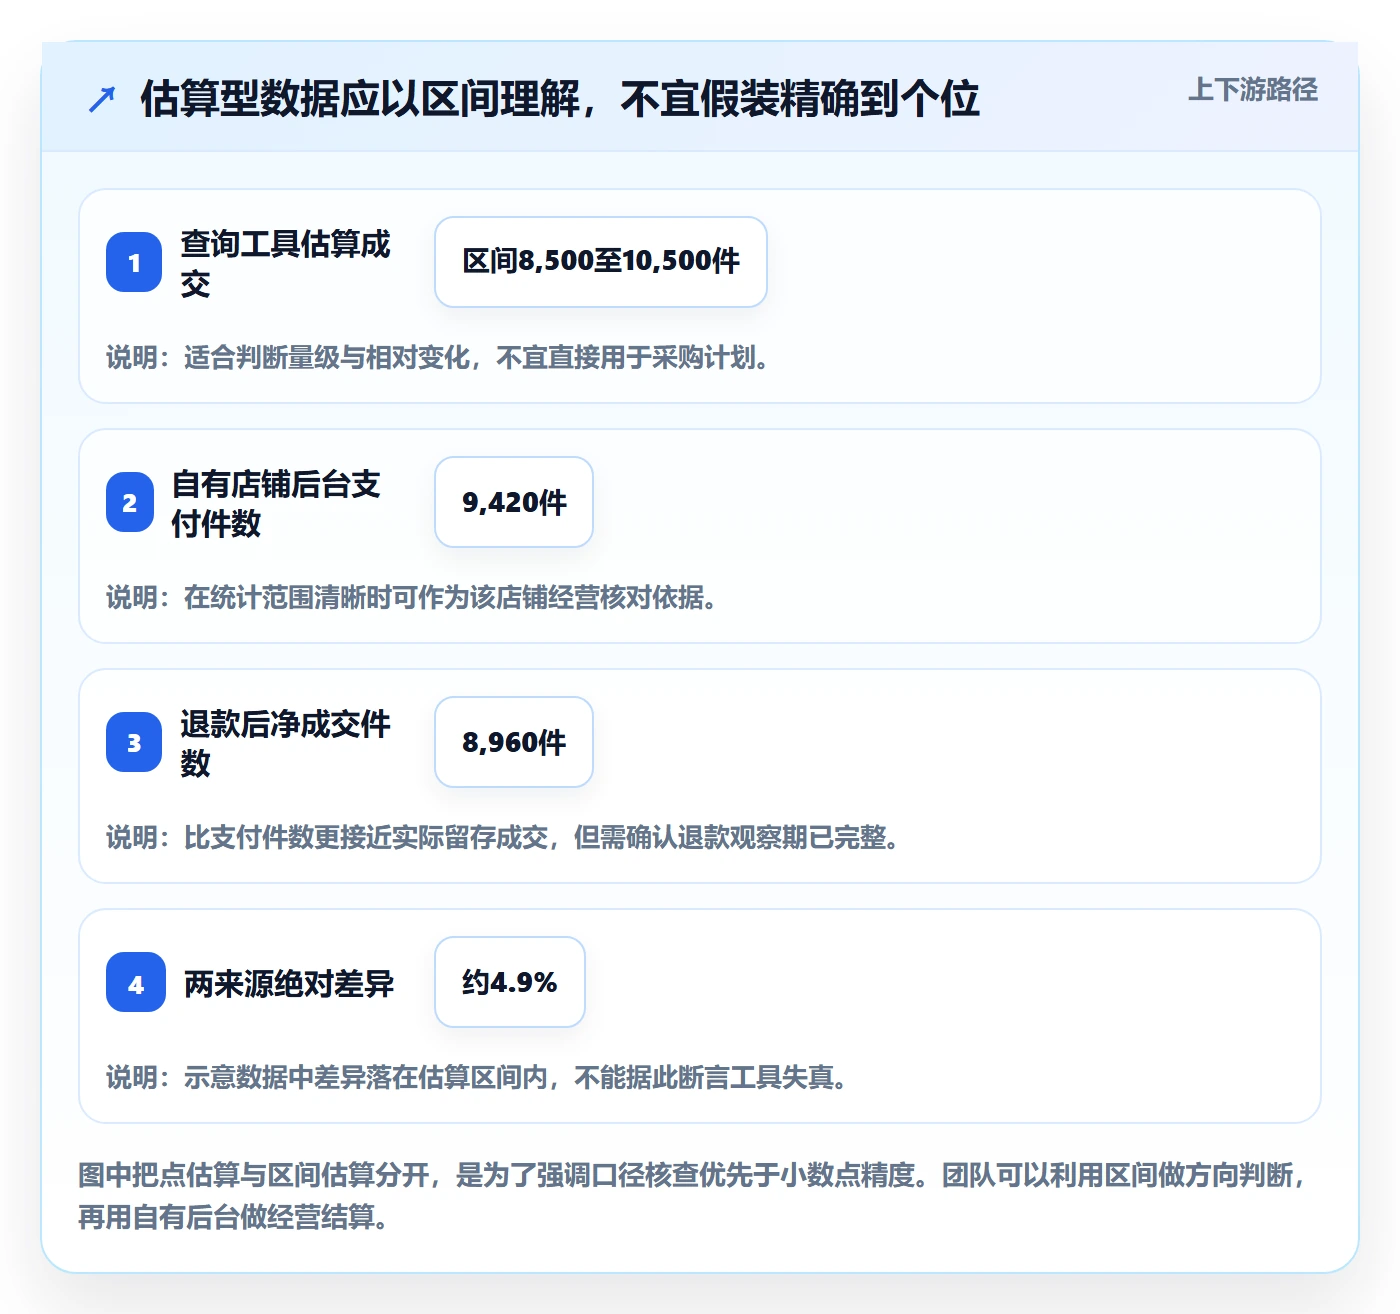Image resolution: width=1400 pixels, height=1314 pixels.
Task: Click the 区间8,500至10,500件 value box
Action: click(601, 262)
